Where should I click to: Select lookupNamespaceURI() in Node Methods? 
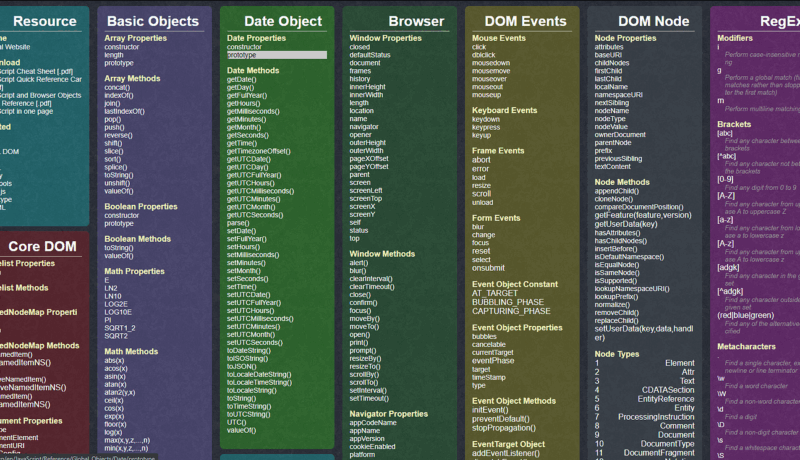click(x=632, y=289)
